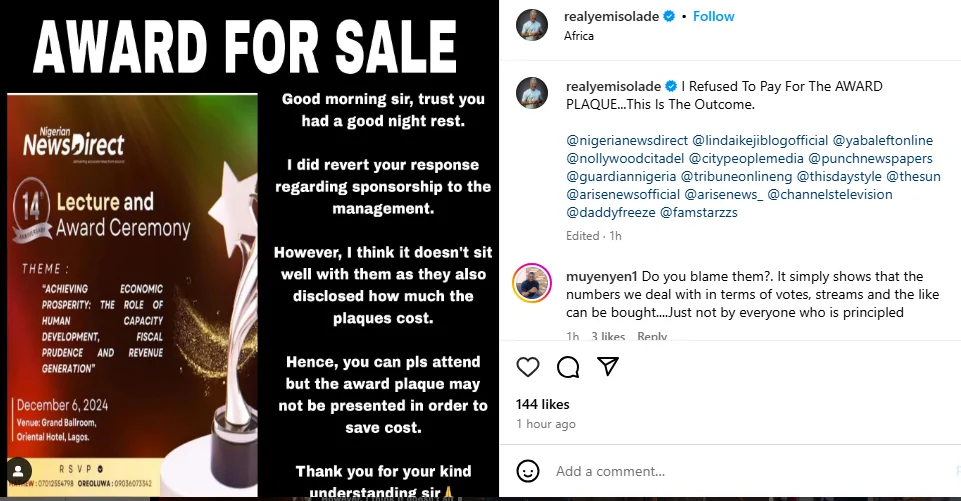The width and height of the screenshot is (961, 501).
Task: Reply to muyenyen1's comment
Action: 652,337
